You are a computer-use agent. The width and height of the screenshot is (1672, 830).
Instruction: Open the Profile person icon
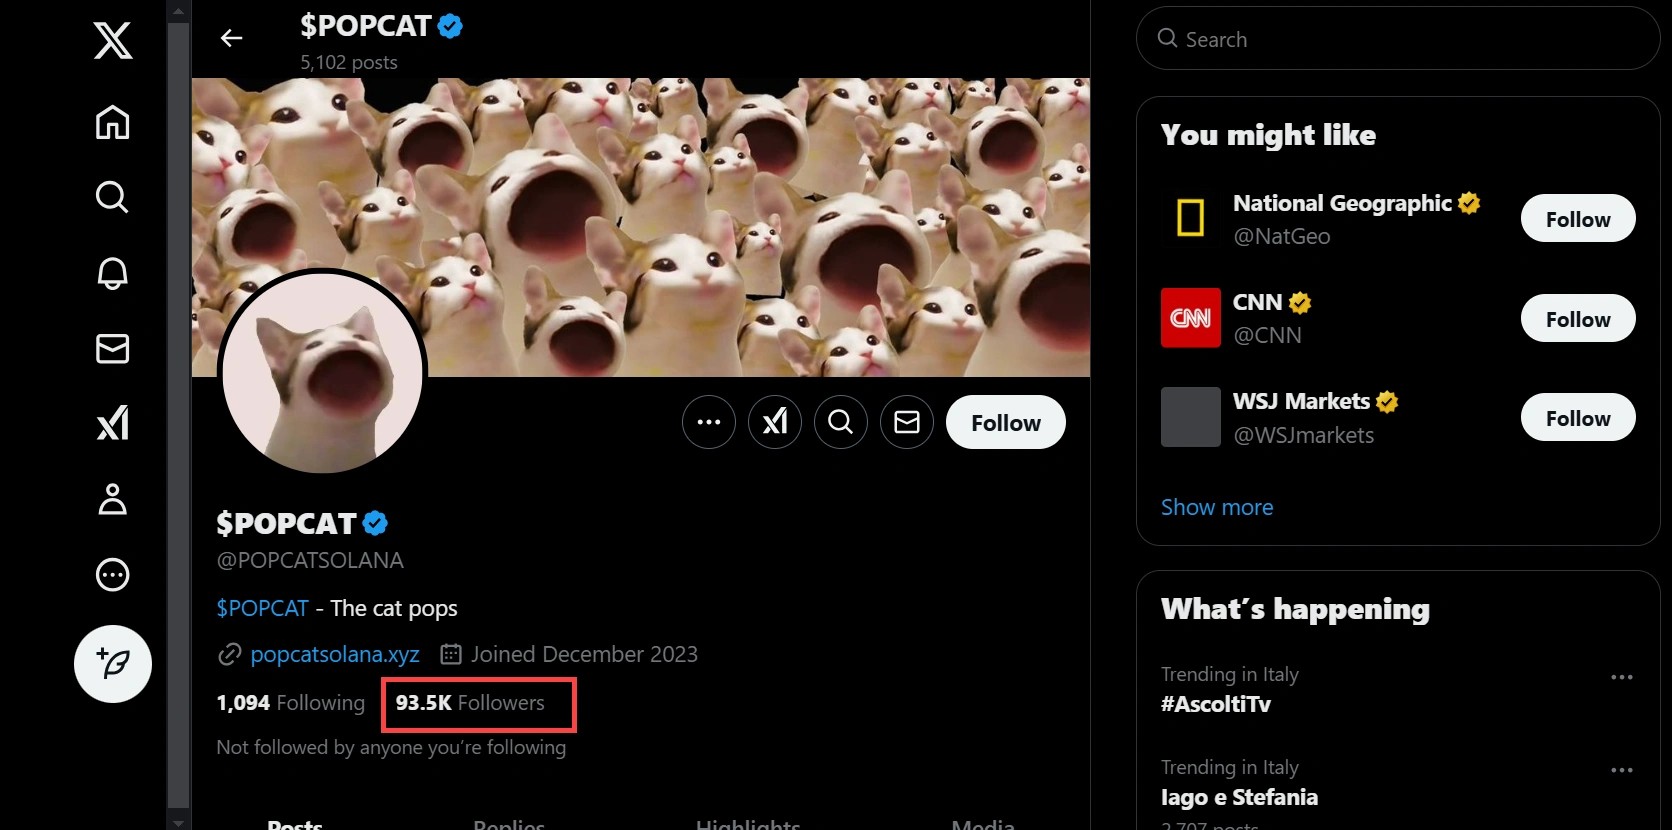pos(112,499)
